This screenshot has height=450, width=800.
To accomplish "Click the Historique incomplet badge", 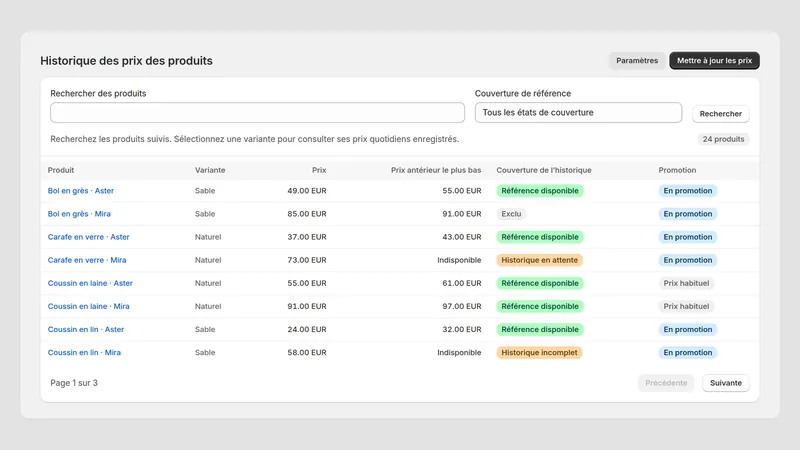I will 539,353.
